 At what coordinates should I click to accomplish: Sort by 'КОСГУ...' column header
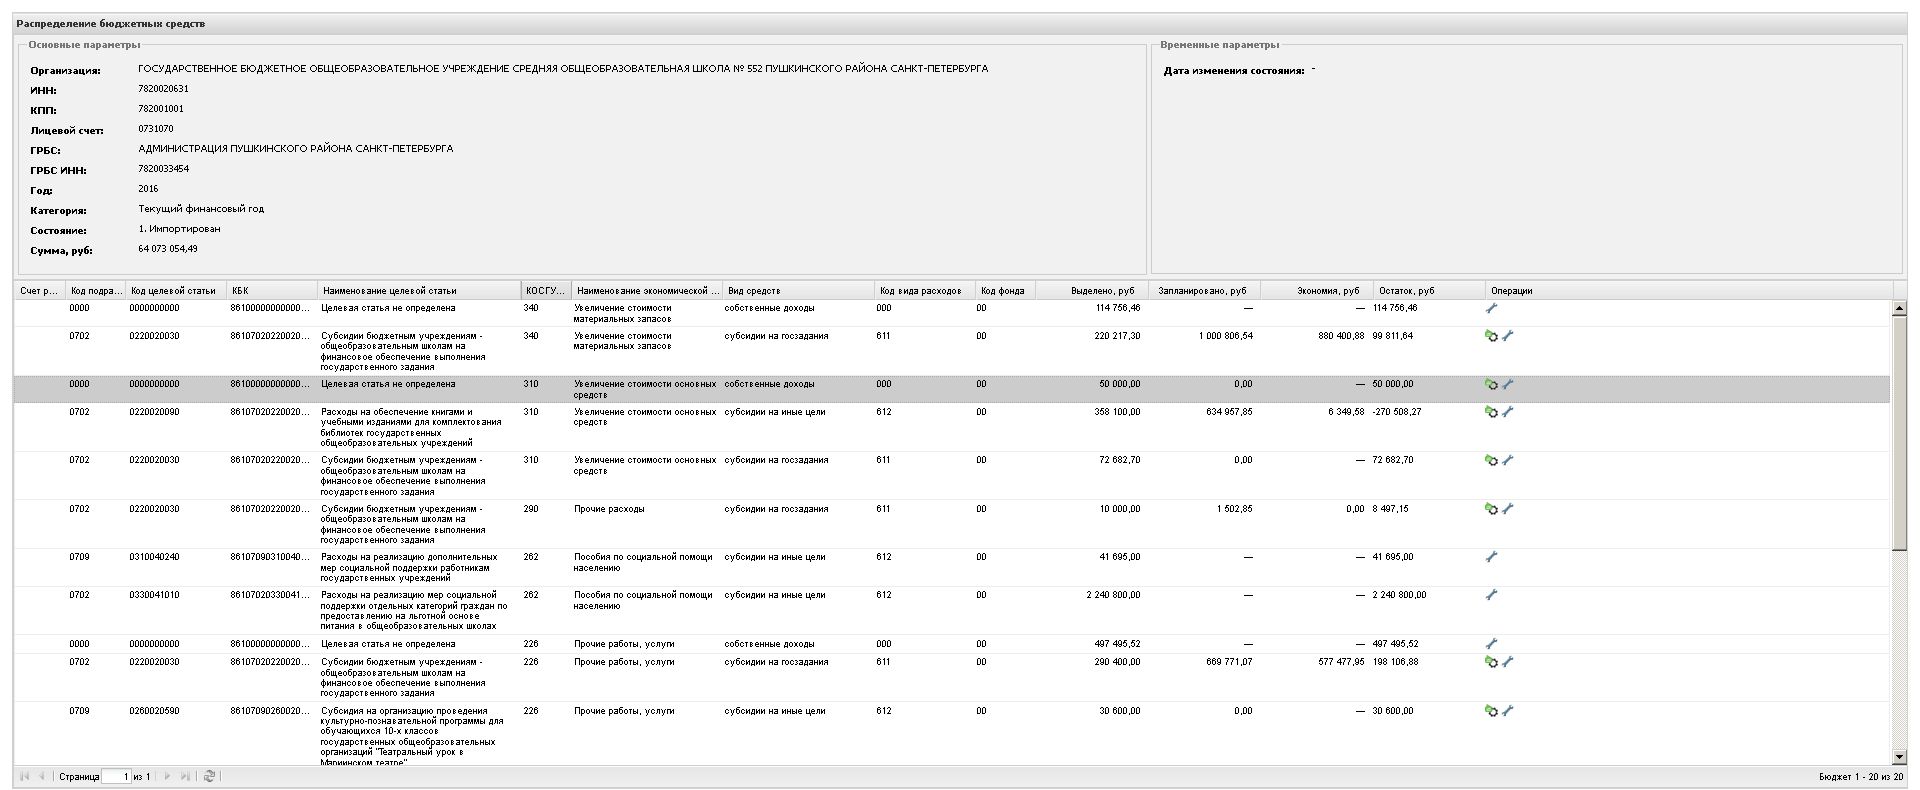click(546, 291)
